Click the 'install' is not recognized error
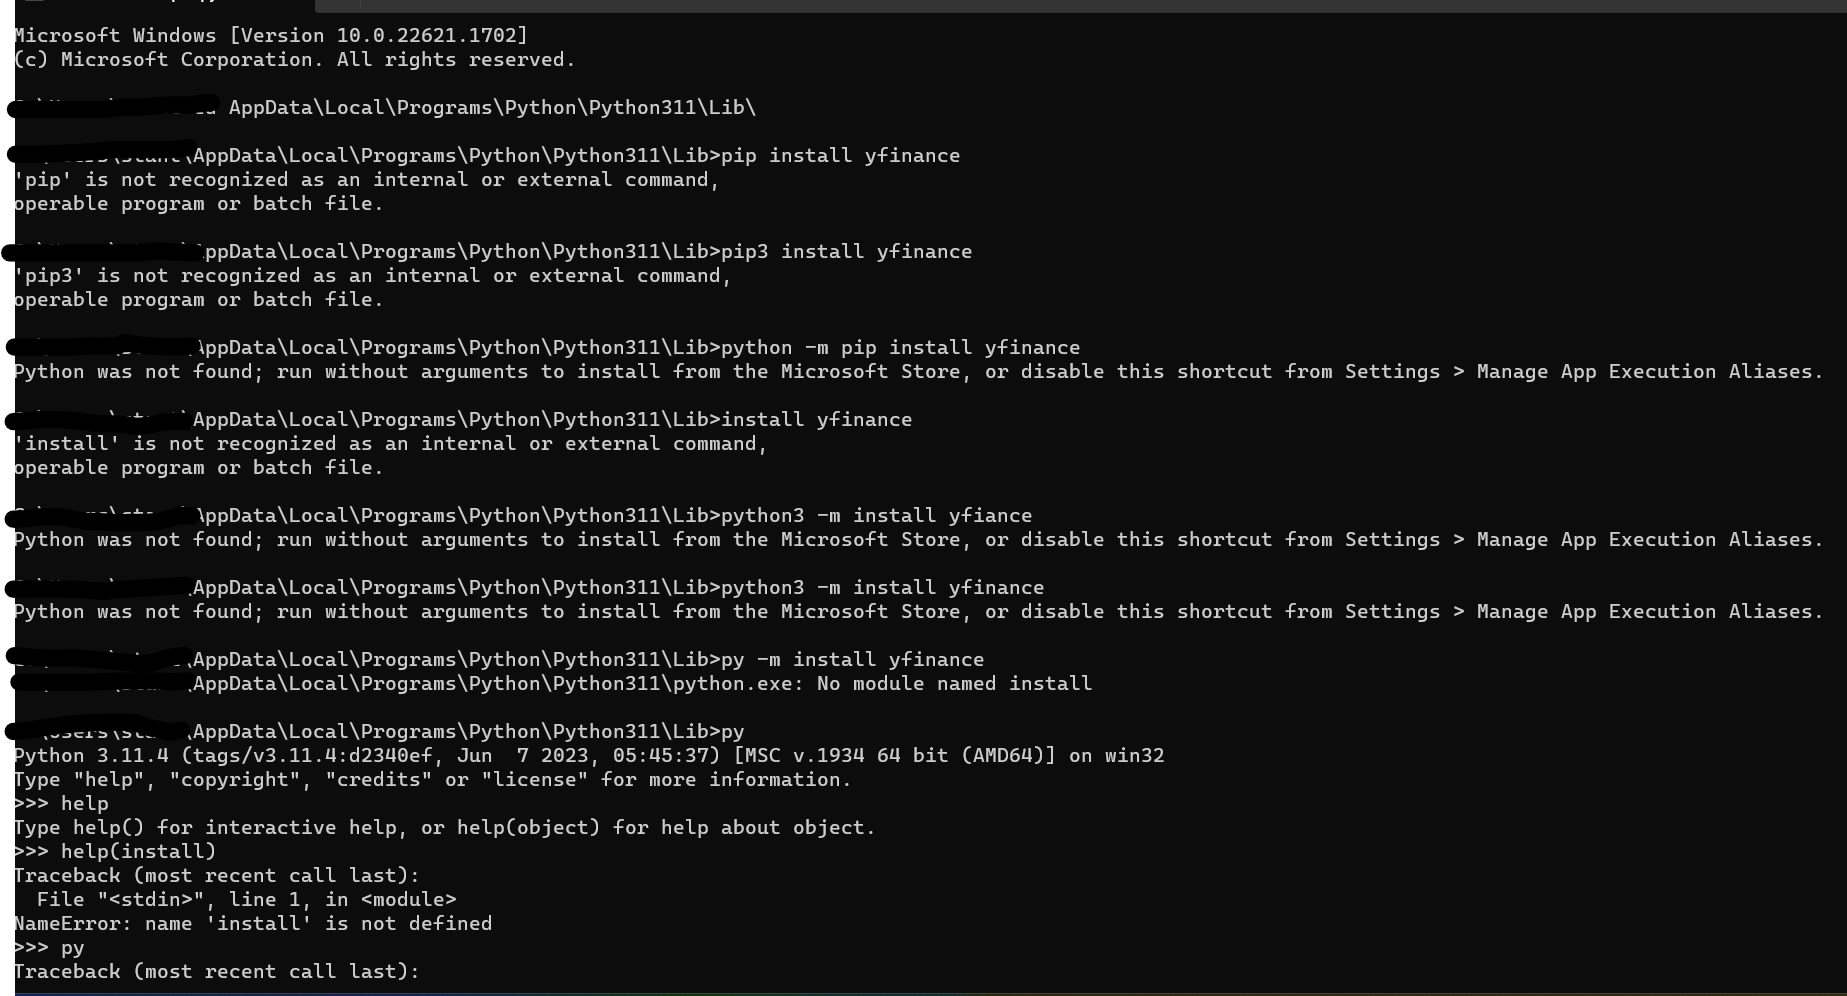1847x996 pixels. pyautogui.click(x=390, y=444)
